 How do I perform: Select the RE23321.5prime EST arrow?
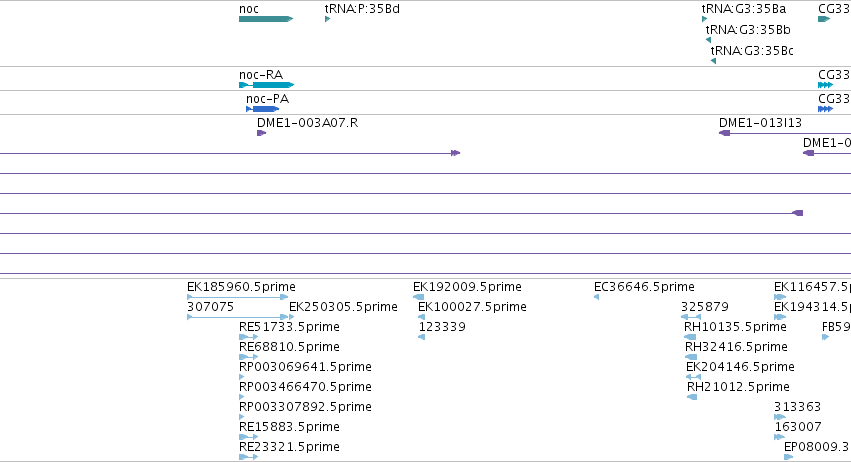tap(249, 457)
